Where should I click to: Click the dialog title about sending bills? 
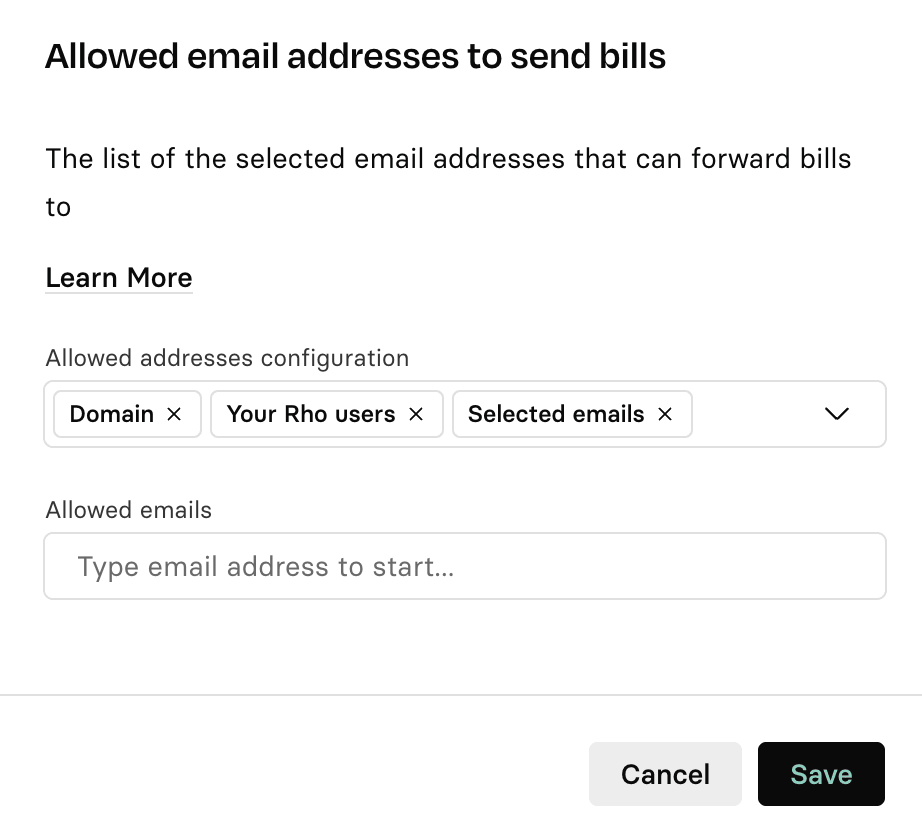point(356,57)
